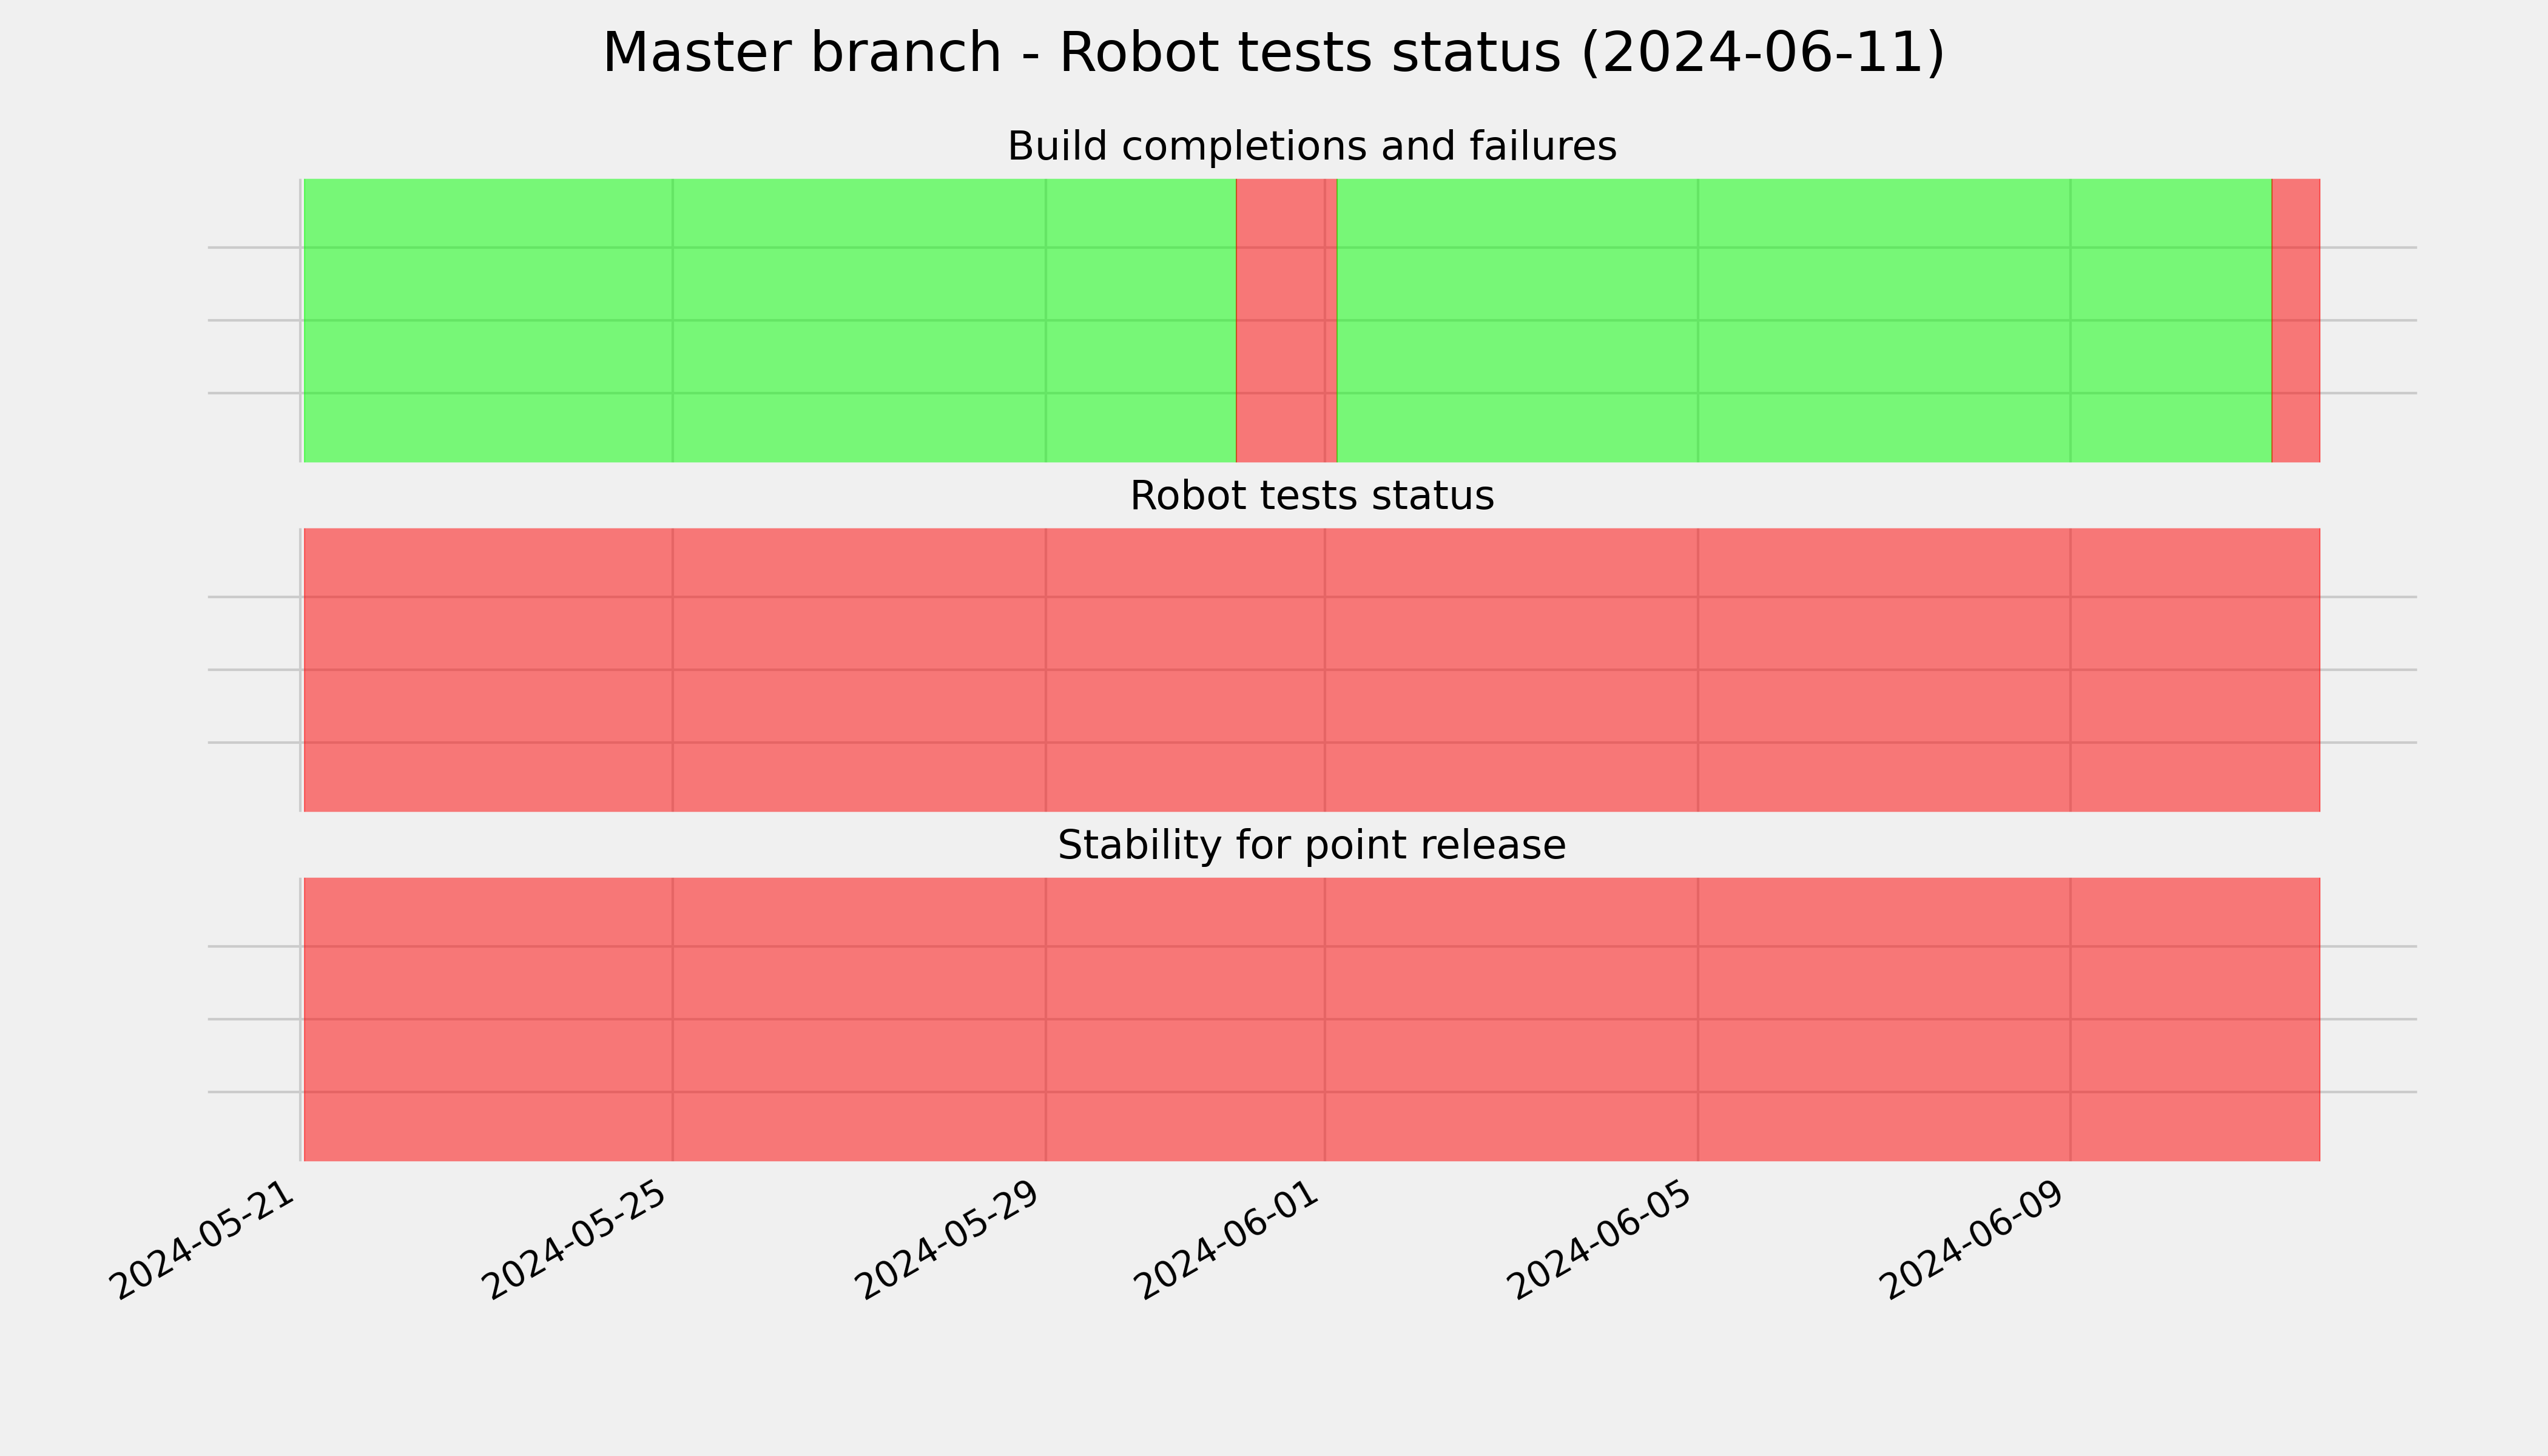Click the 2024-05-21 x-axis date label

pyautogui.click(x=204, y=1240)
